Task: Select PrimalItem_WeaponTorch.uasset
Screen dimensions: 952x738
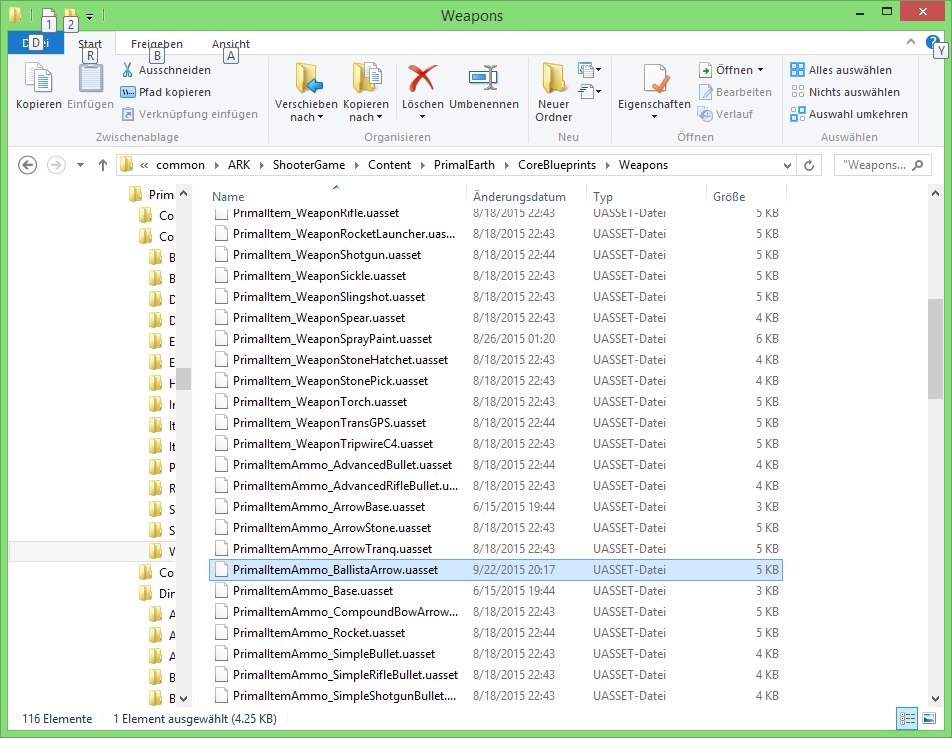Action: click(495, 402)
